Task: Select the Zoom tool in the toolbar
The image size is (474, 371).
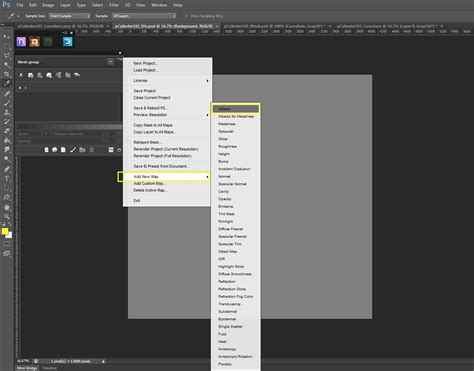Action: (x=7, y=216)
